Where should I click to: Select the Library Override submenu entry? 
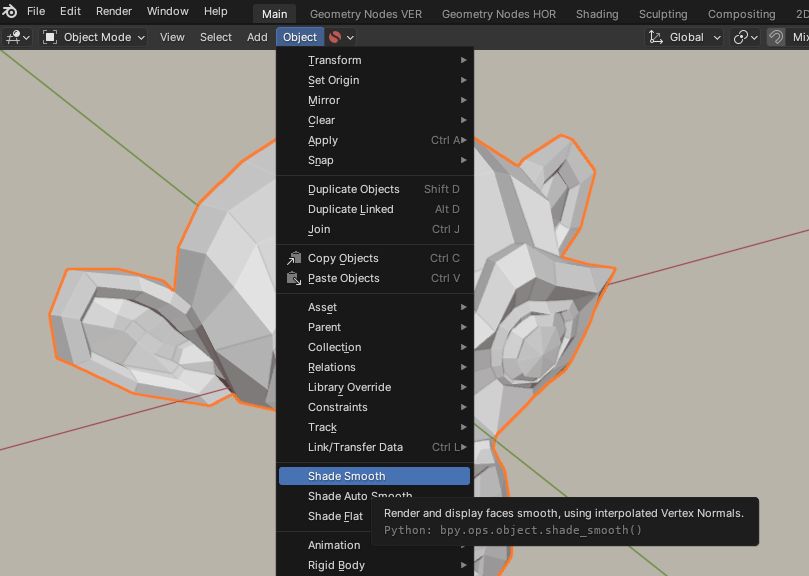pyautogui.click(x=375, y=388)
